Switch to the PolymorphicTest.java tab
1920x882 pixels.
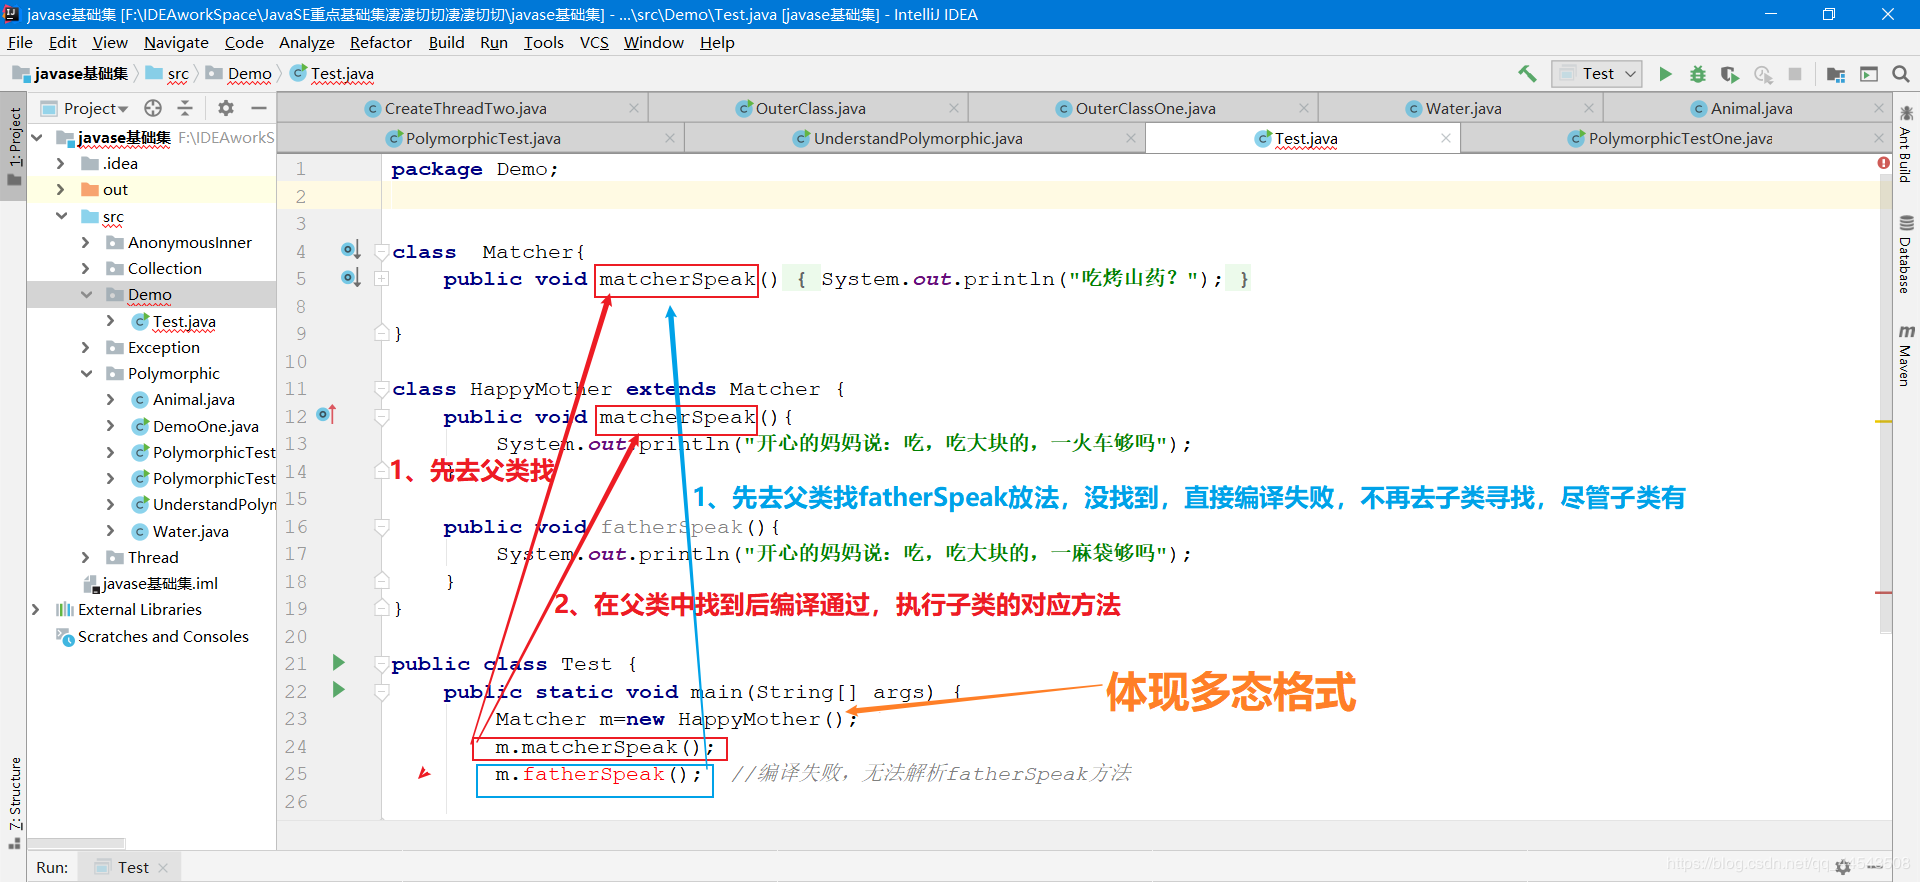tap(483, 138)
